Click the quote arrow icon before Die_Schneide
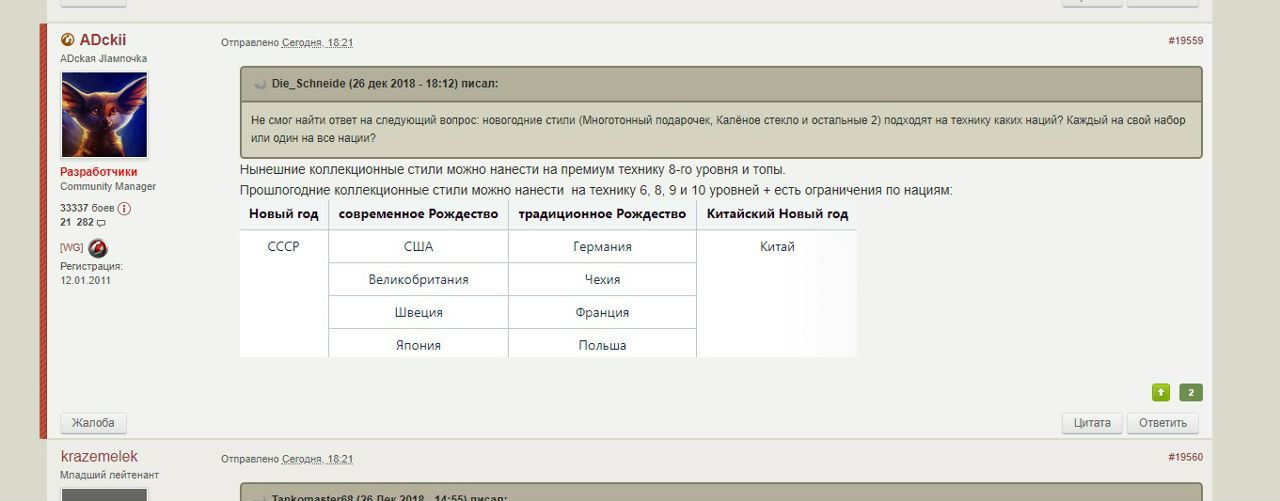 point(259,84)
